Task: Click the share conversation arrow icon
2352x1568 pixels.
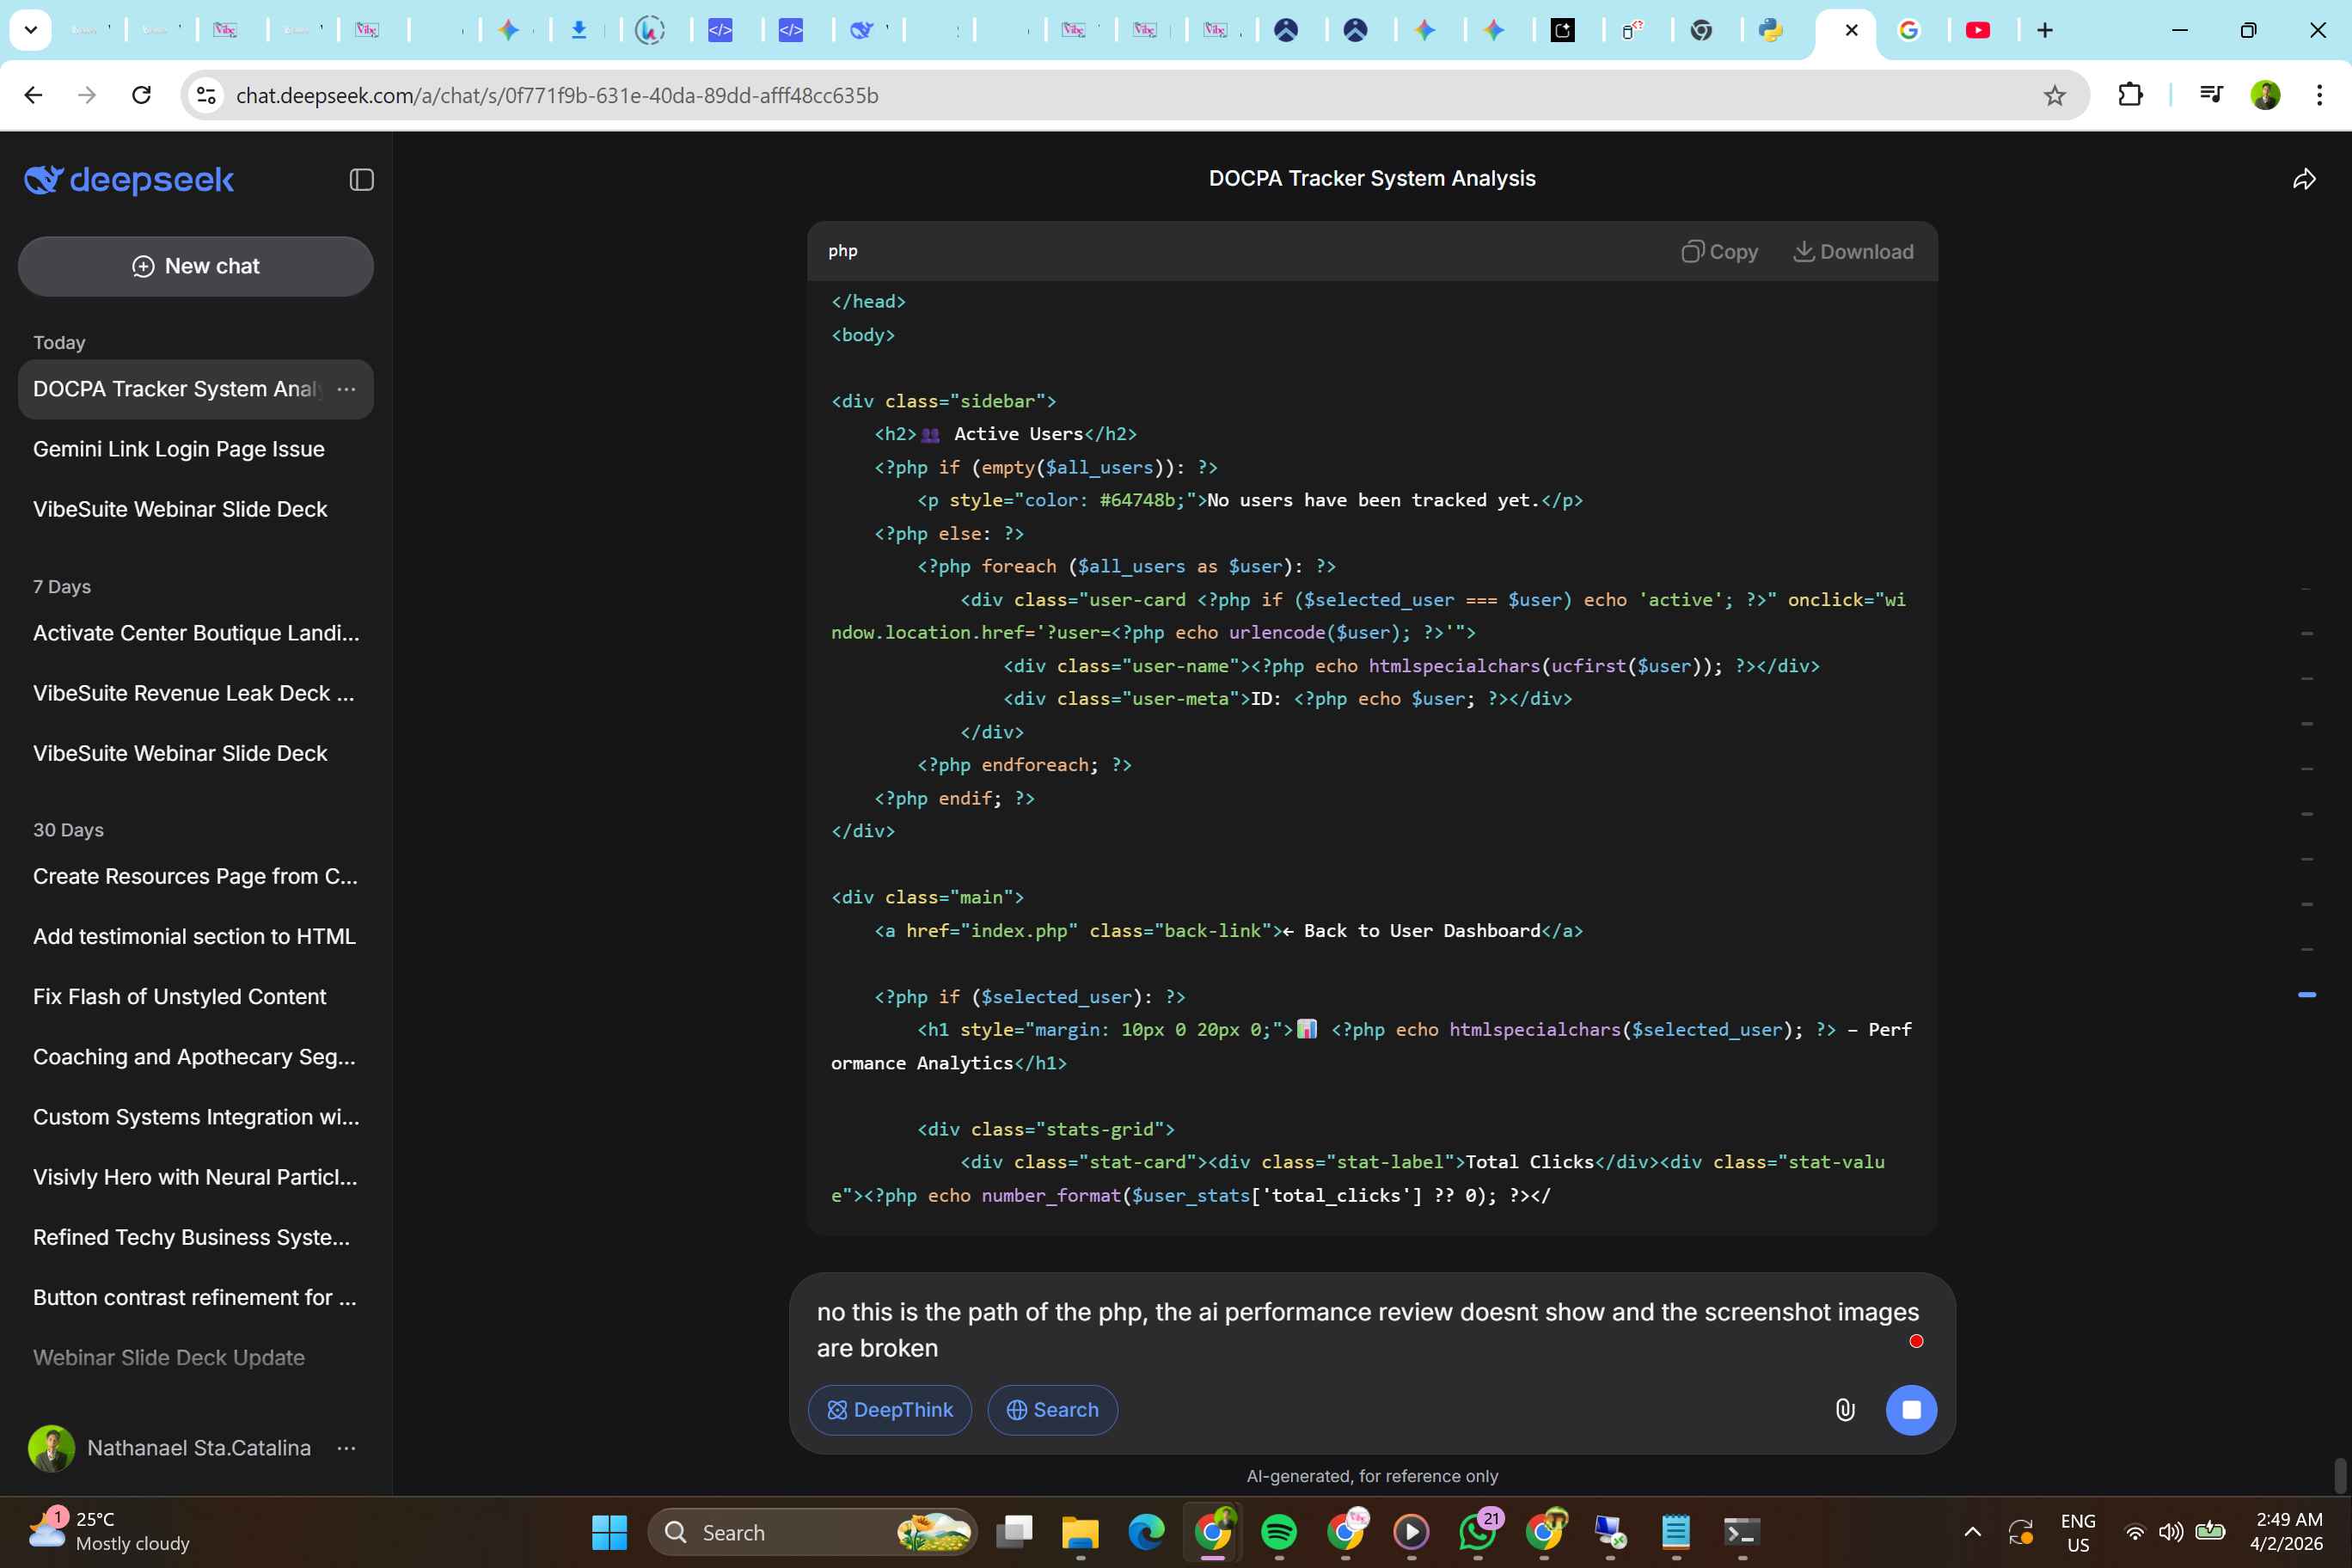Action: pos(2304,180)
